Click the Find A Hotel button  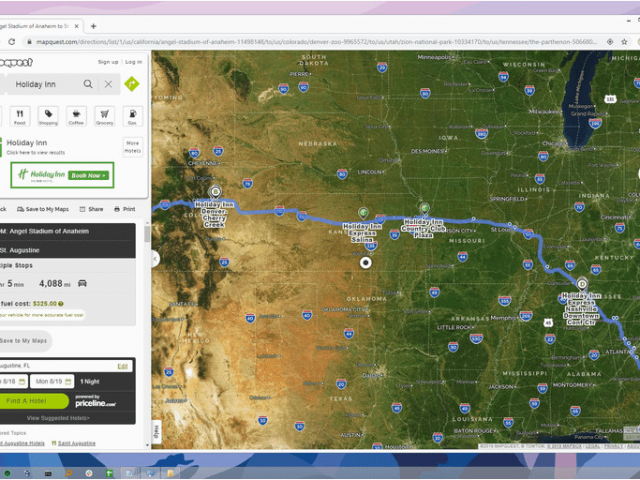tap(33, 401)
